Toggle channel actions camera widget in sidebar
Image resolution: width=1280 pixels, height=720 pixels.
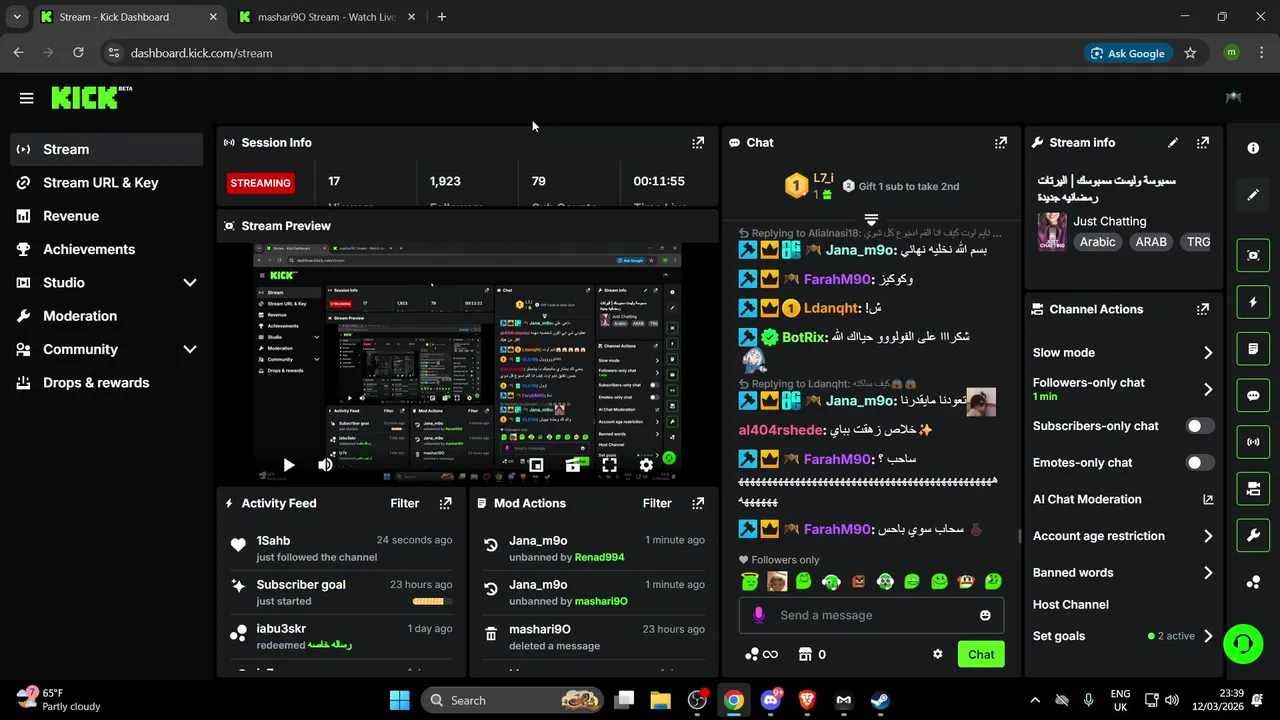1253,489
